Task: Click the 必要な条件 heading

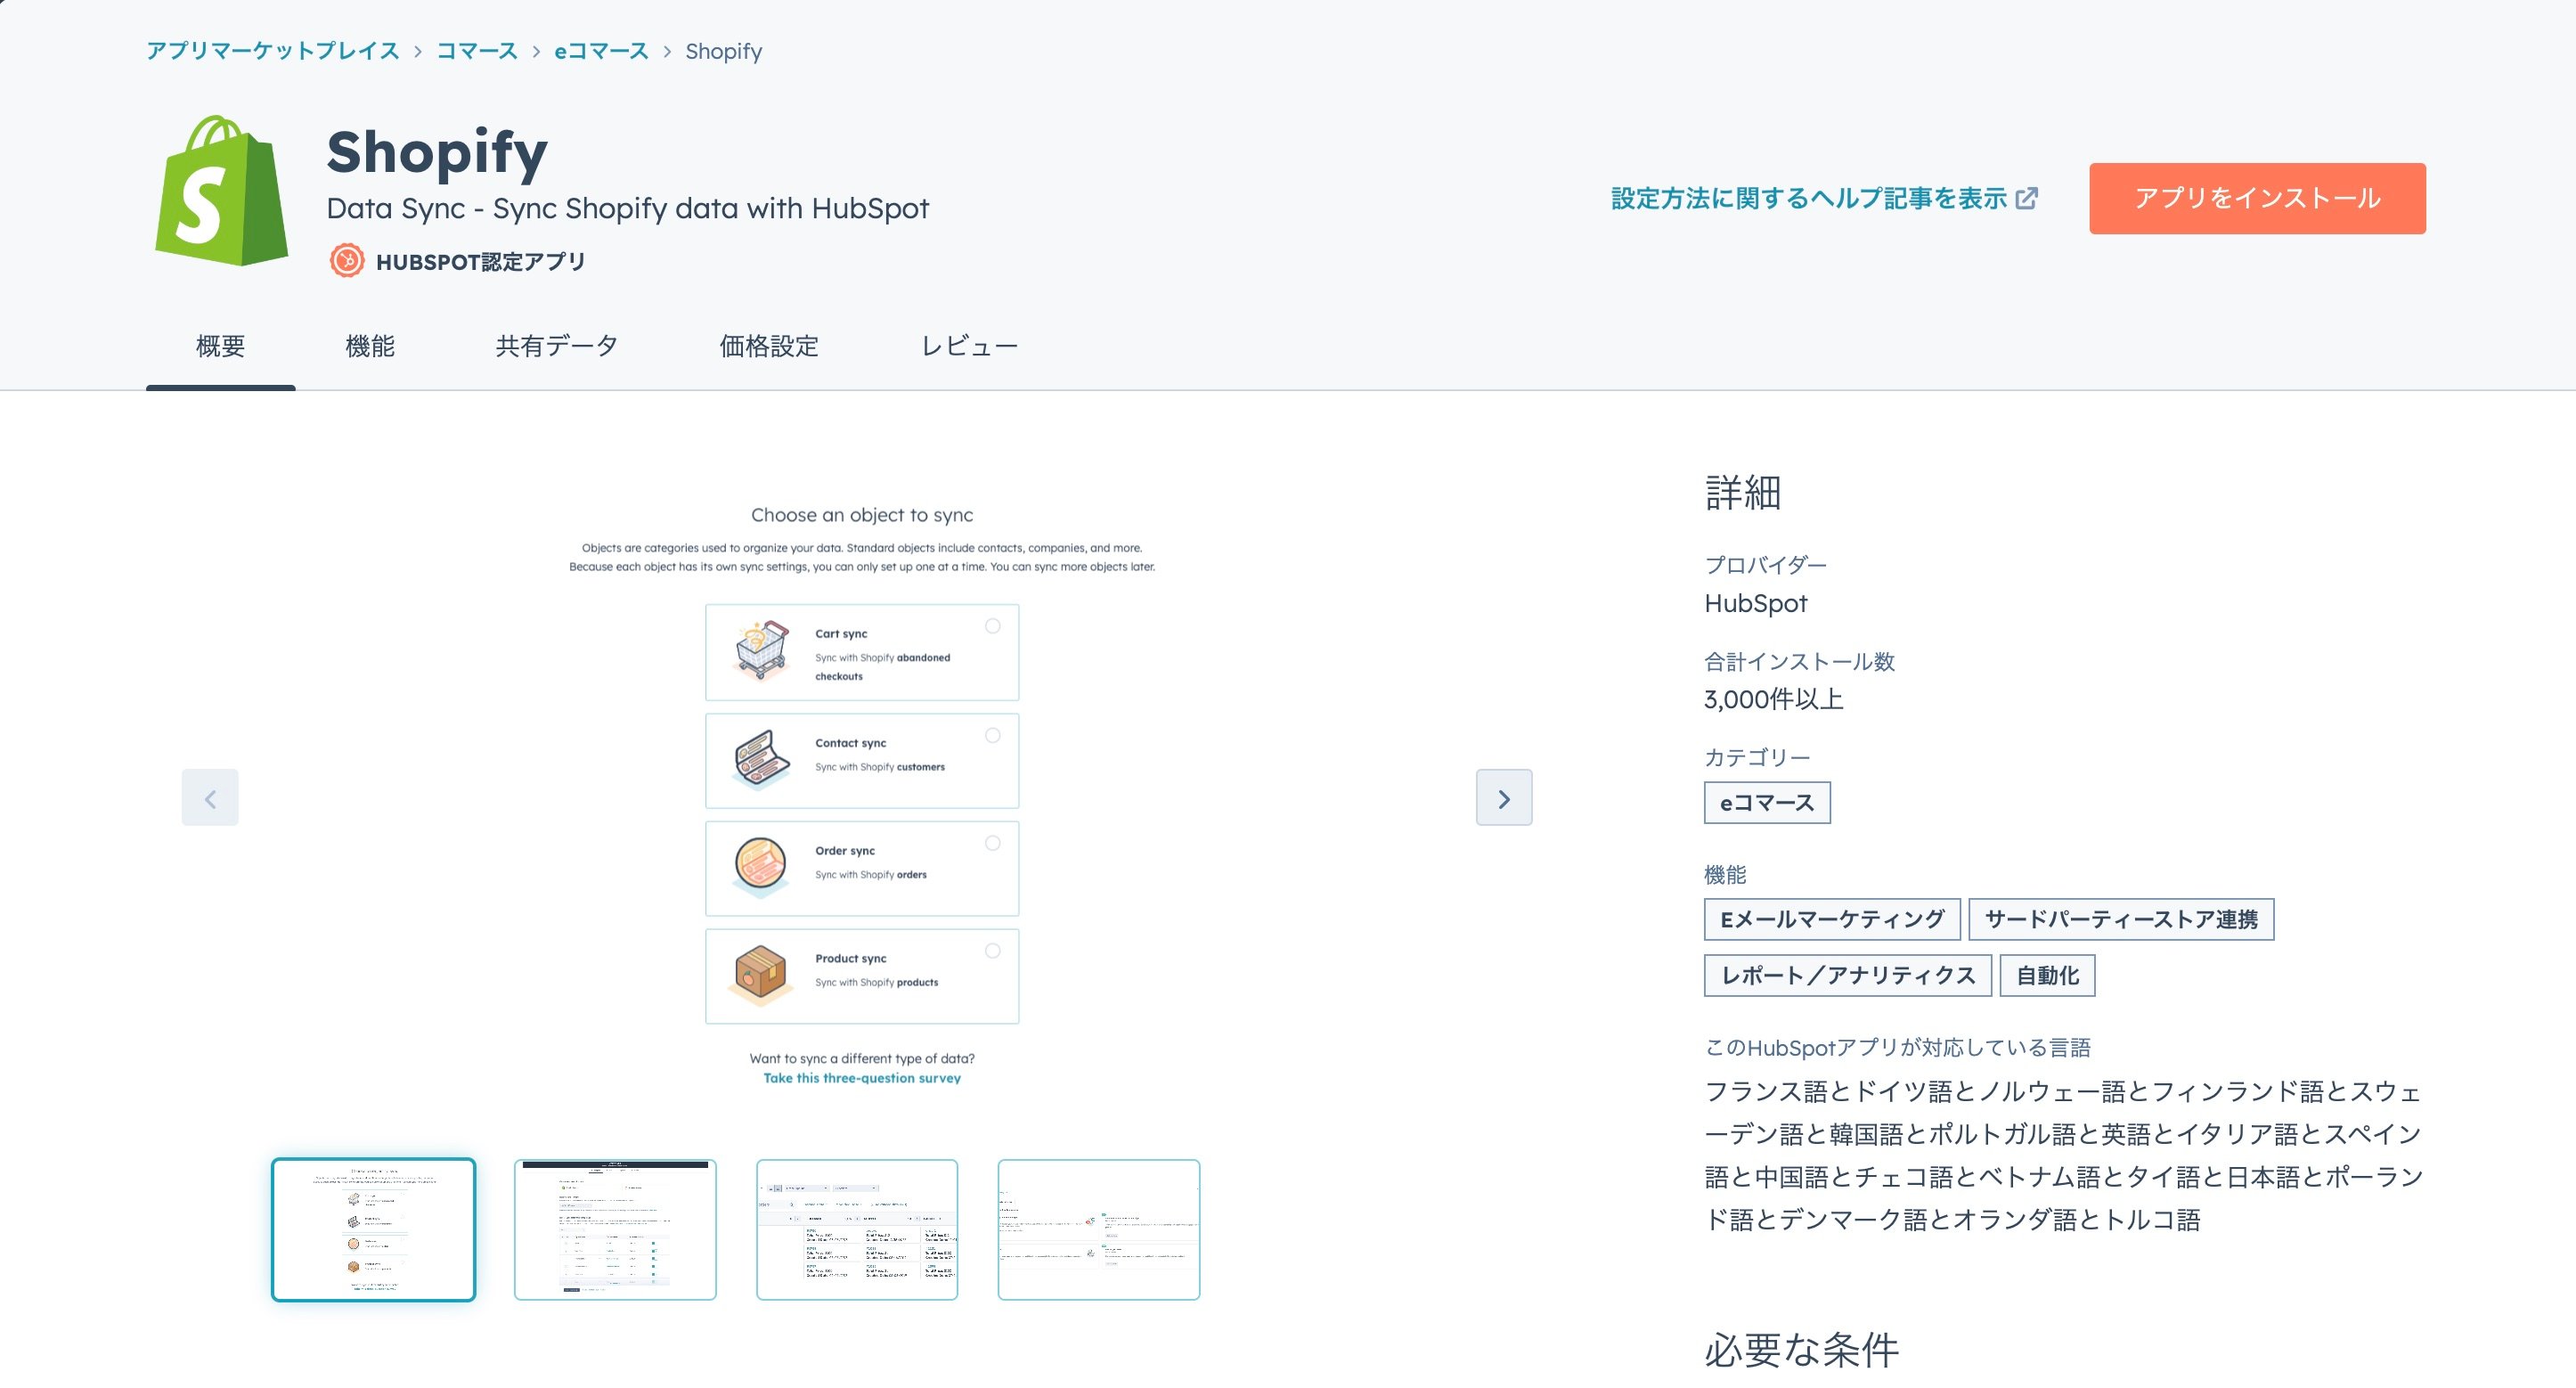Action: [1801, 1349]
